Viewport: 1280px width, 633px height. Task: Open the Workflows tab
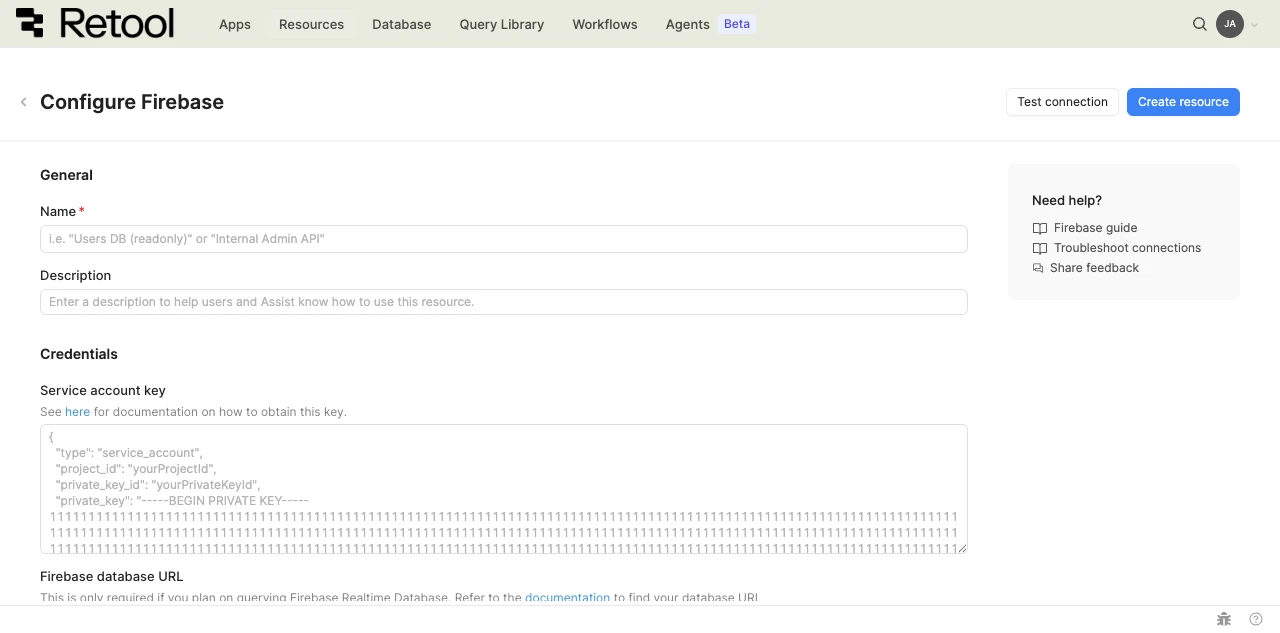605,24
